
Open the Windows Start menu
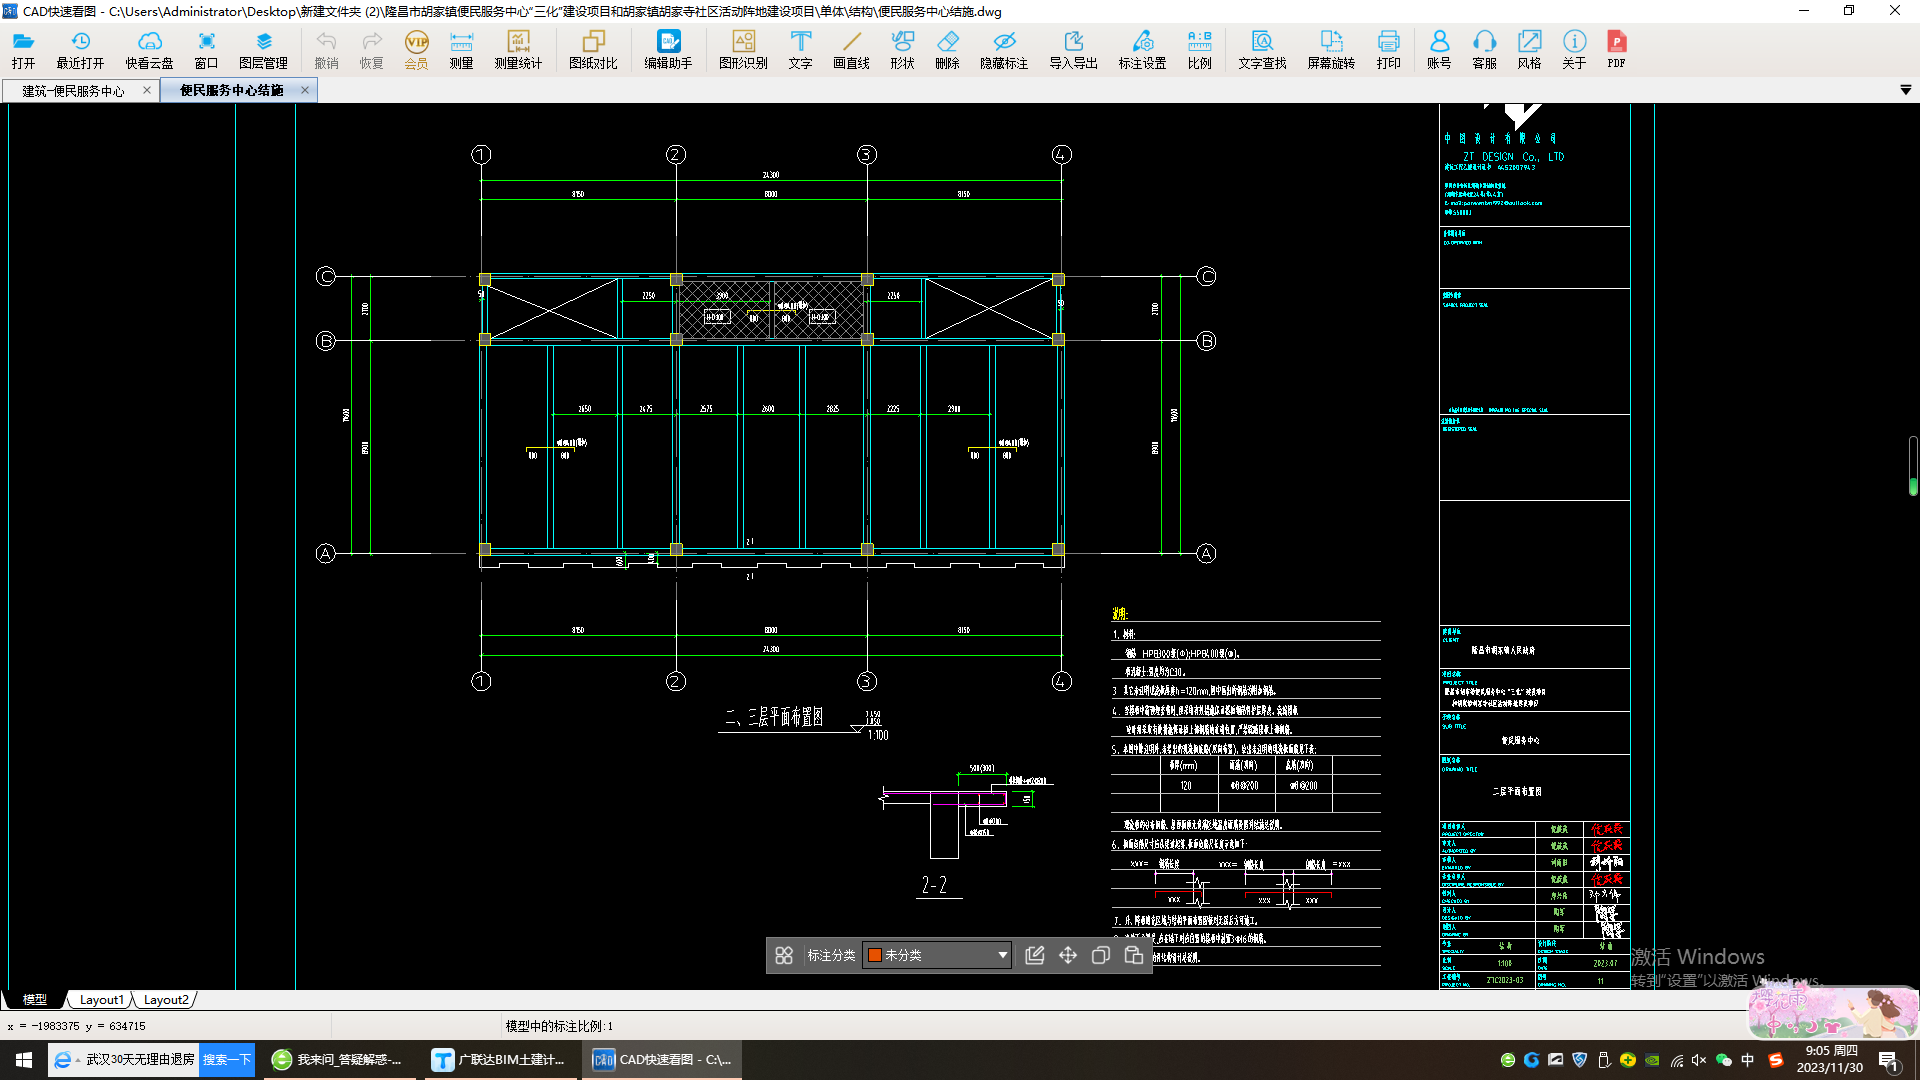click(x=24, y=1060)
